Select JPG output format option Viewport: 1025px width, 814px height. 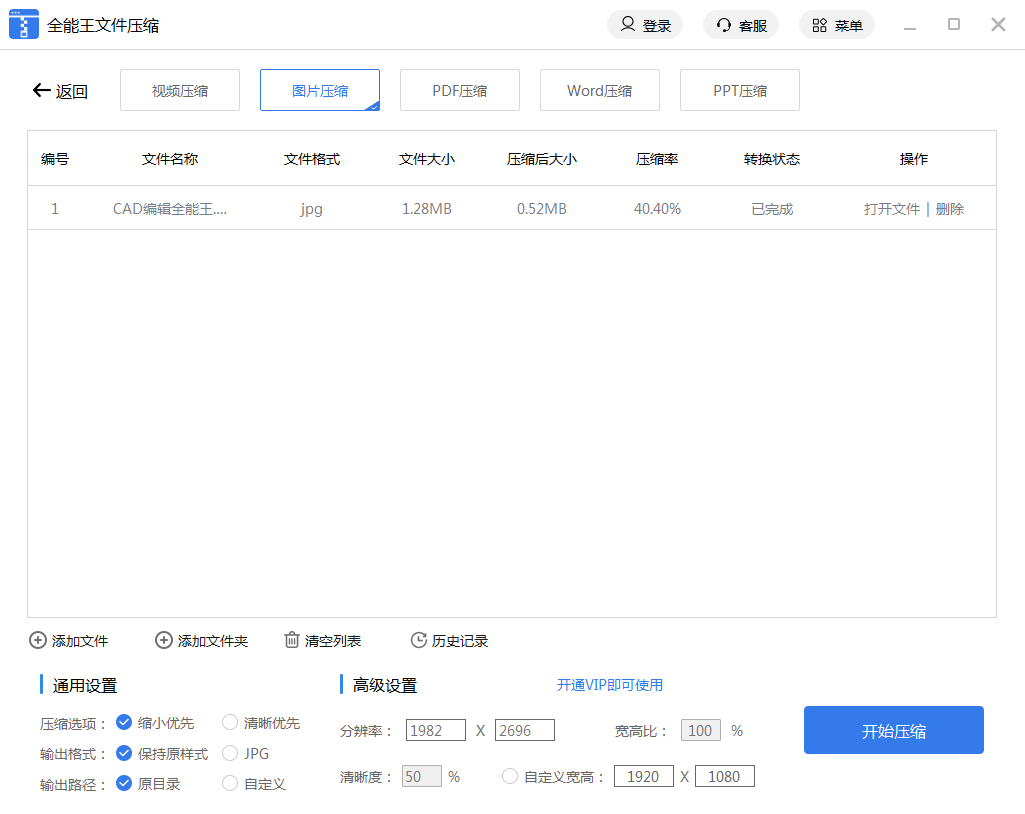point(230,753)
